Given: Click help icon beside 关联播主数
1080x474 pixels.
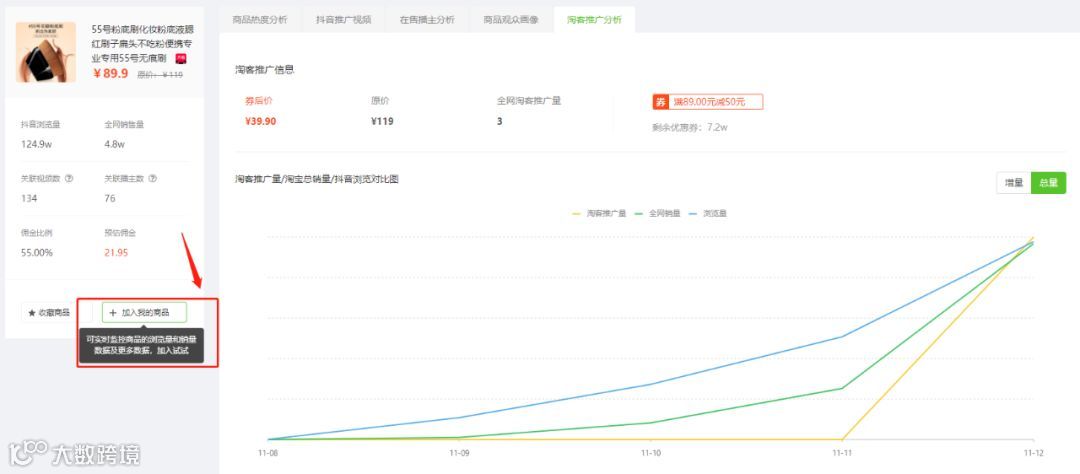Looking at the screenshot, I should [x=152, y=178].
